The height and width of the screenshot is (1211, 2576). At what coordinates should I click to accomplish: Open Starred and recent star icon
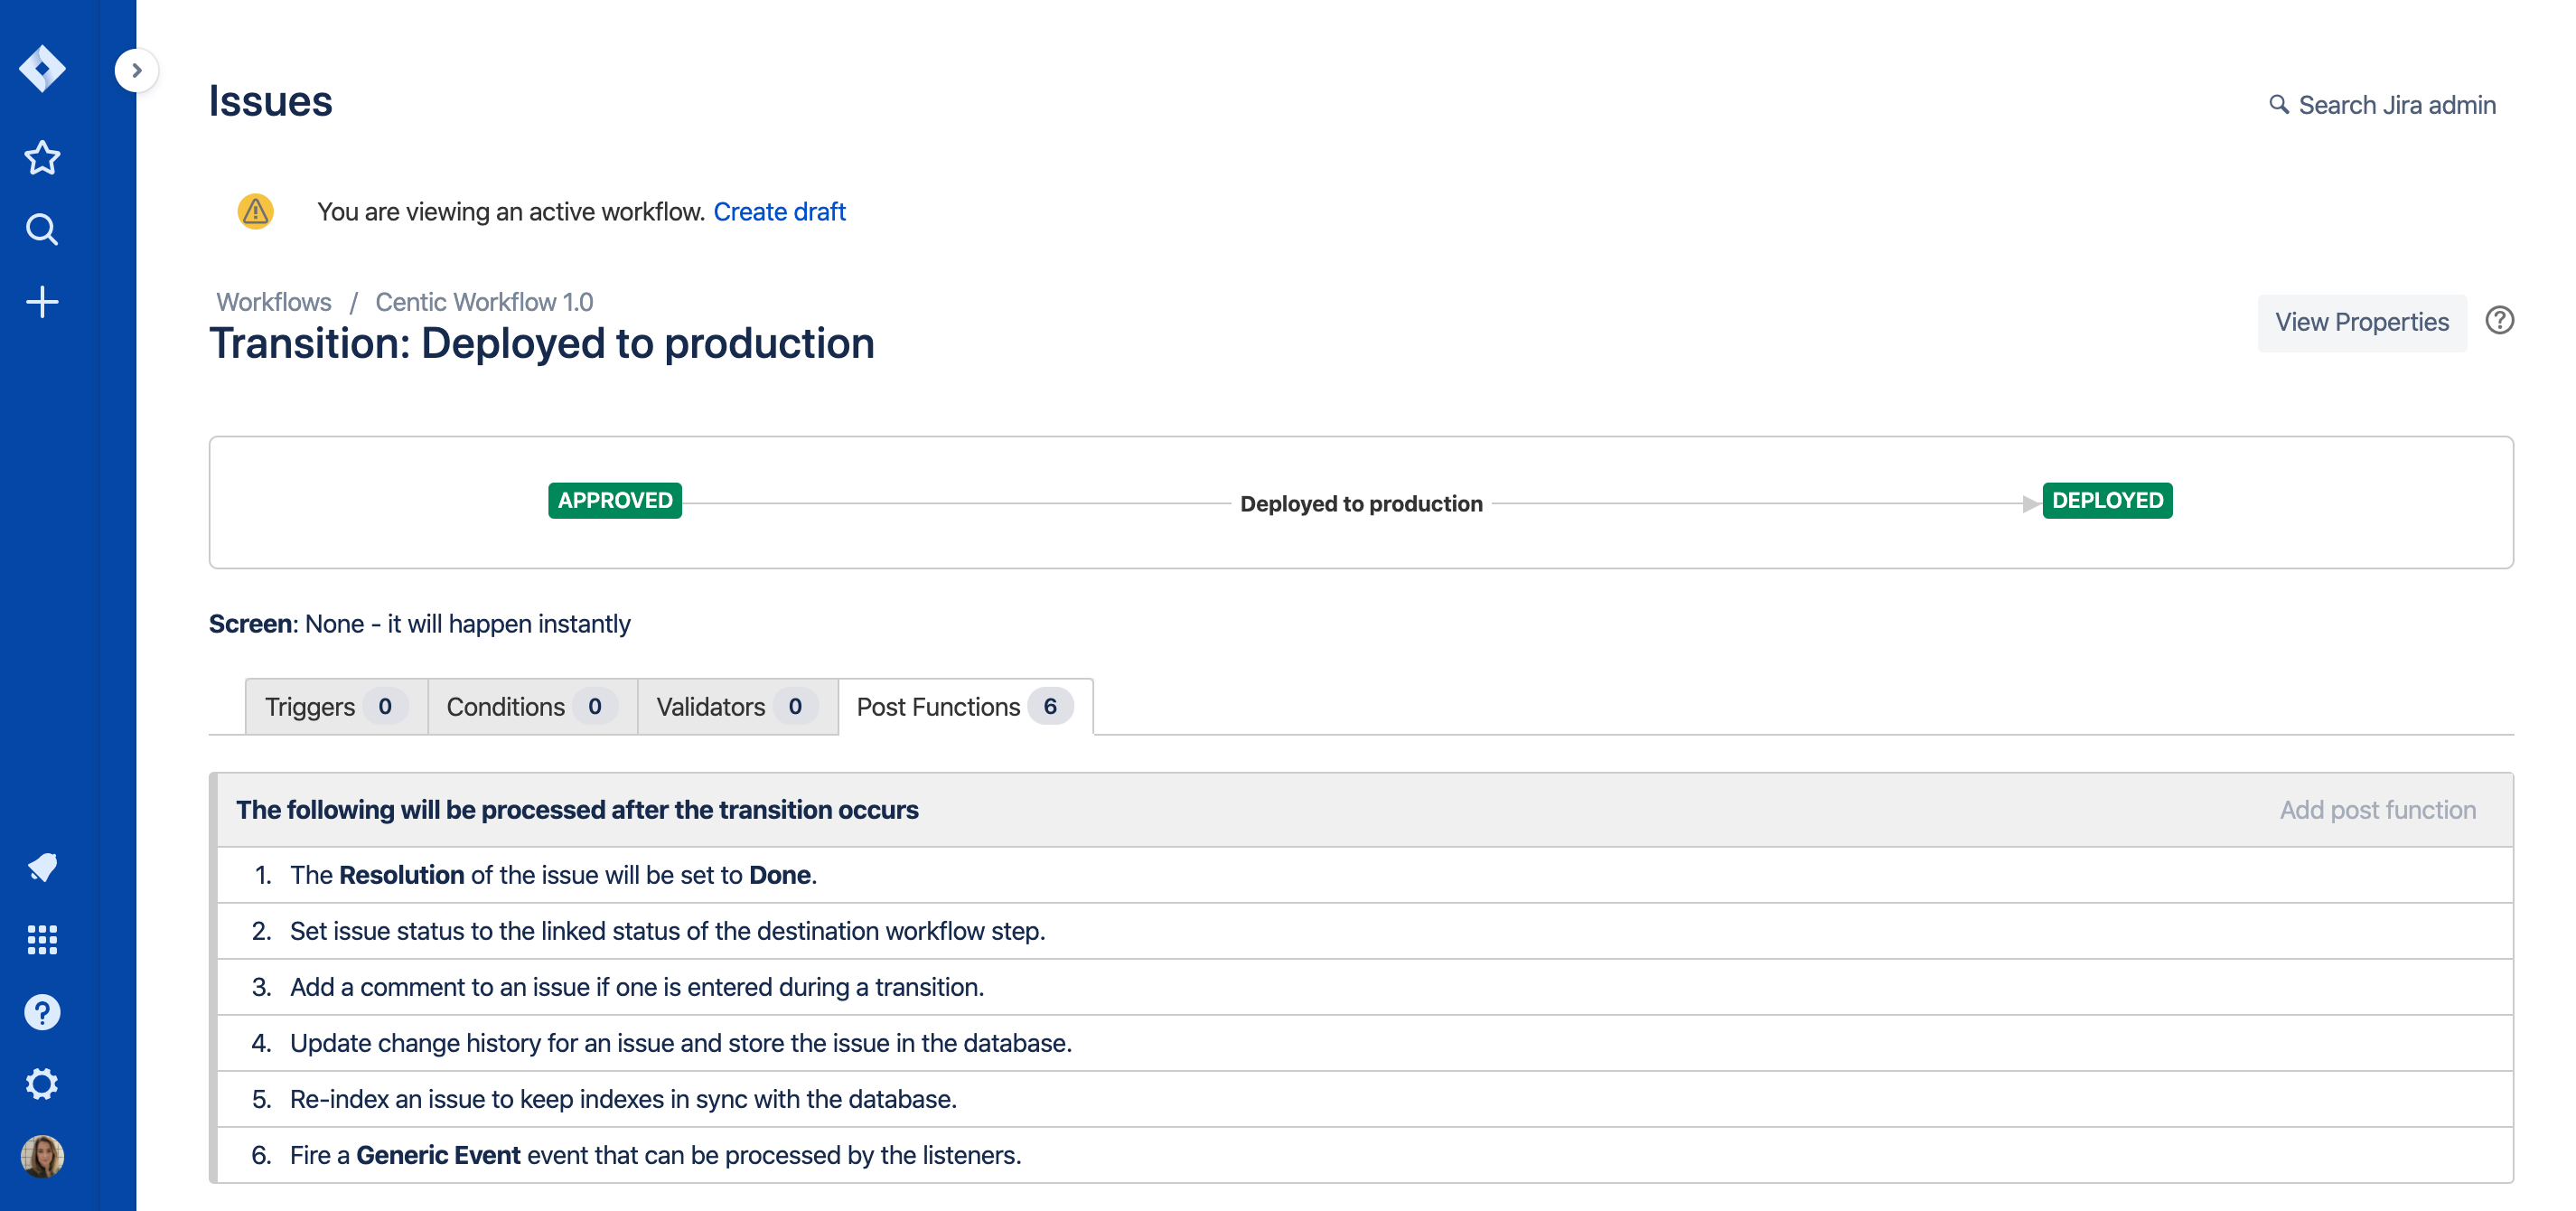click(x=42, y=158)
